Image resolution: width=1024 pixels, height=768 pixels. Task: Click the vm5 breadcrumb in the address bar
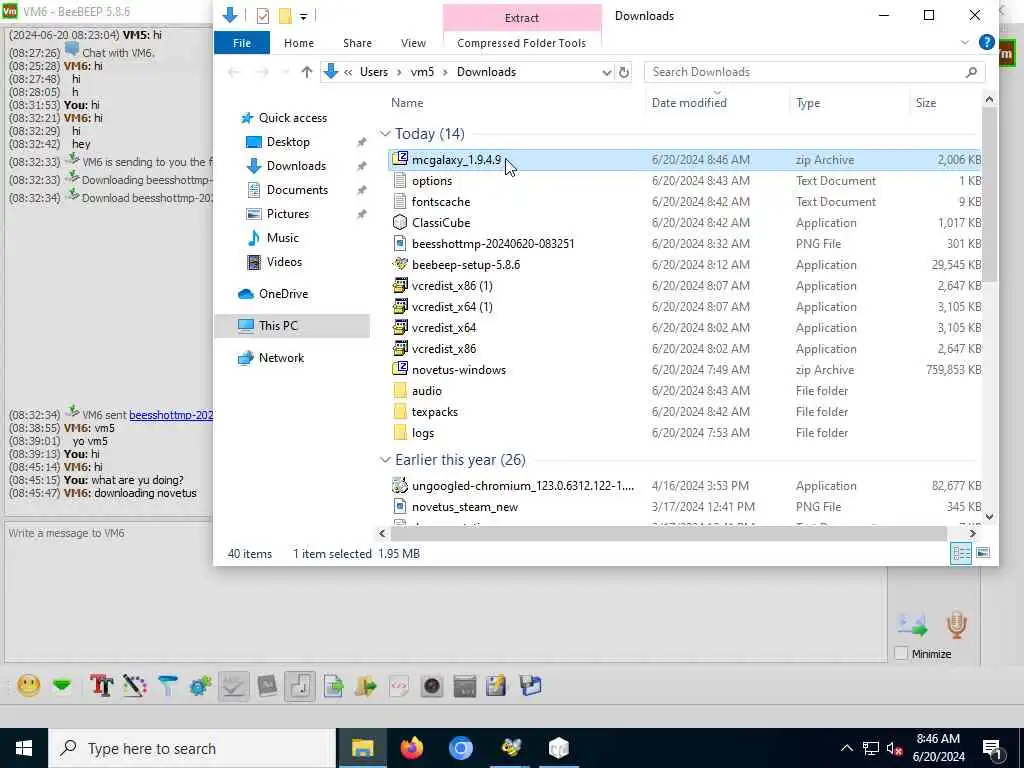422,72
